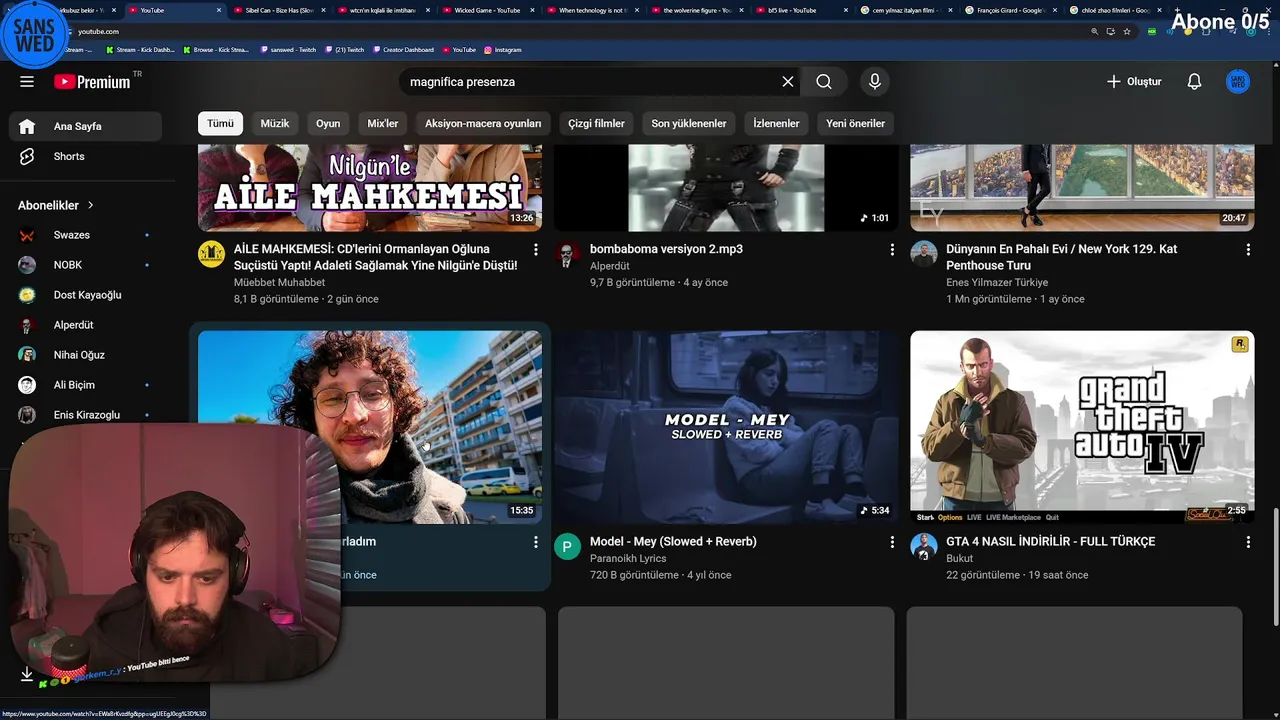This screenshot has width=1280, height=720.
Task: Open the AİLE MAHKEMESİ video thumbnail
Action: pyautogui.click(x=370, y=188)
